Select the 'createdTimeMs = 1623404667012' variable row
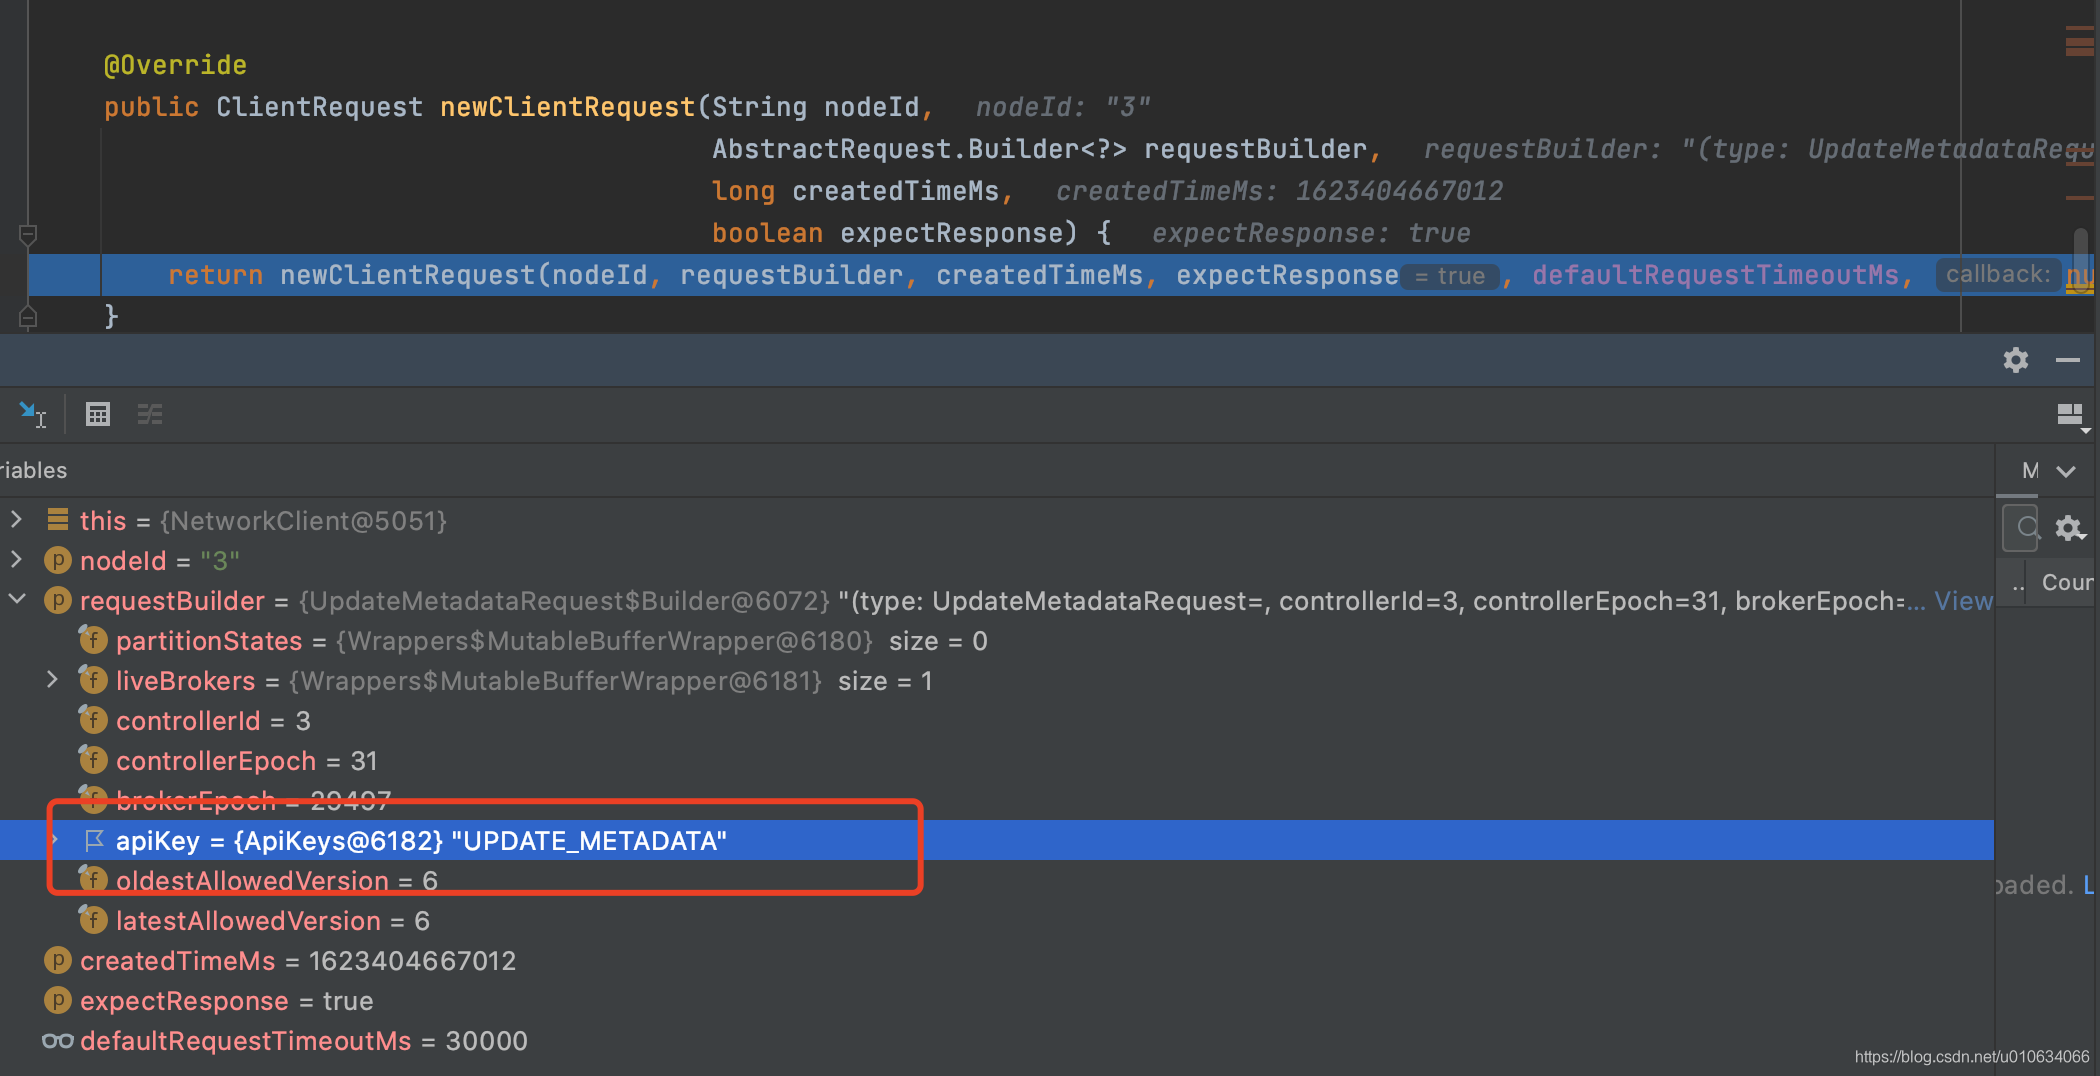Image resolution: width=2100 pixels, height=1076 pixels. [x=997, y=960]
